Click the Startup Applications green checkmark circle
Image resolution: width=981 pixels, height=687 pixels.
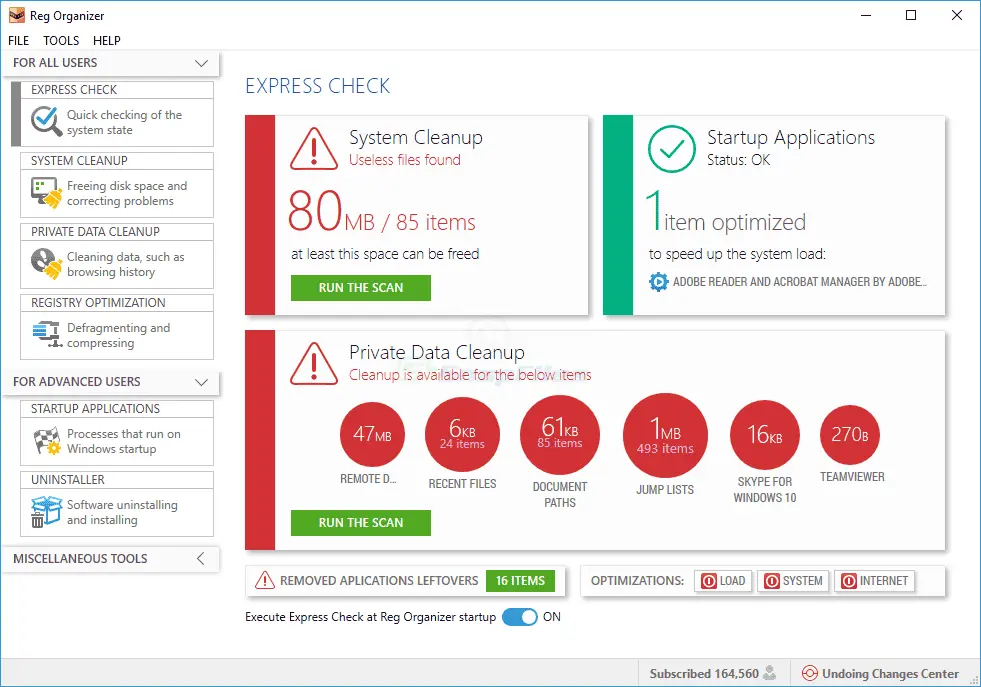click(671, 149)
